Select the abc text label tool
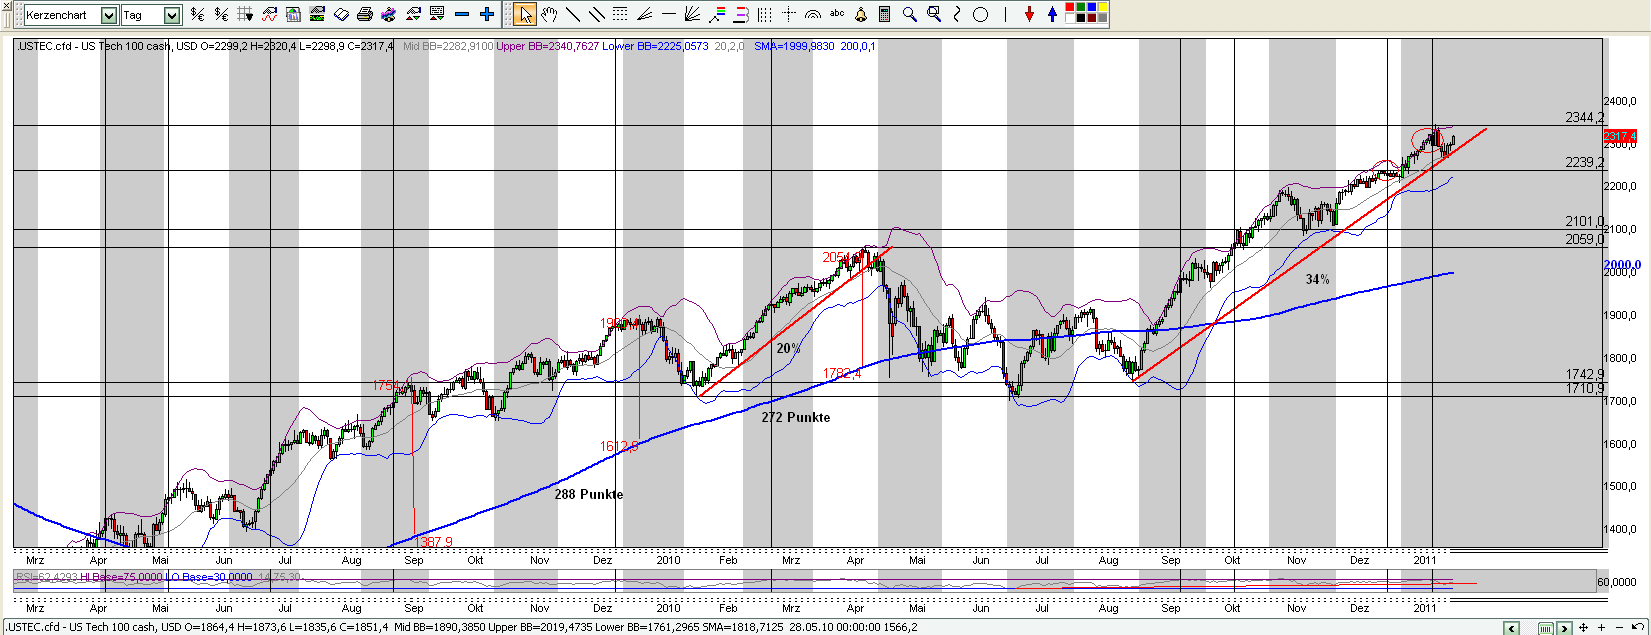 837,13
